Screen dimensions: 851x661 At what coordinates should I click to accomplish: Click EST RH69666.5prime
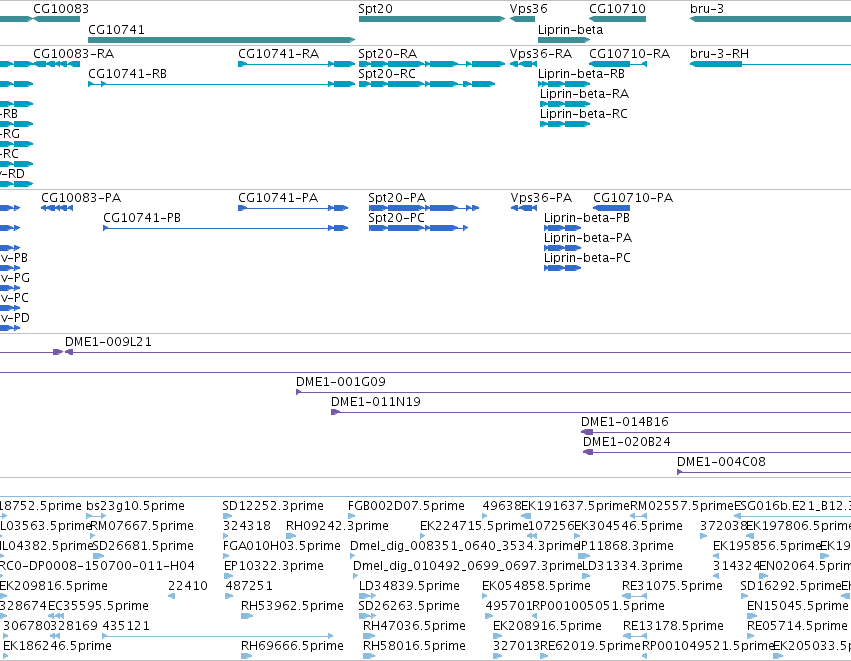point(292,646)
